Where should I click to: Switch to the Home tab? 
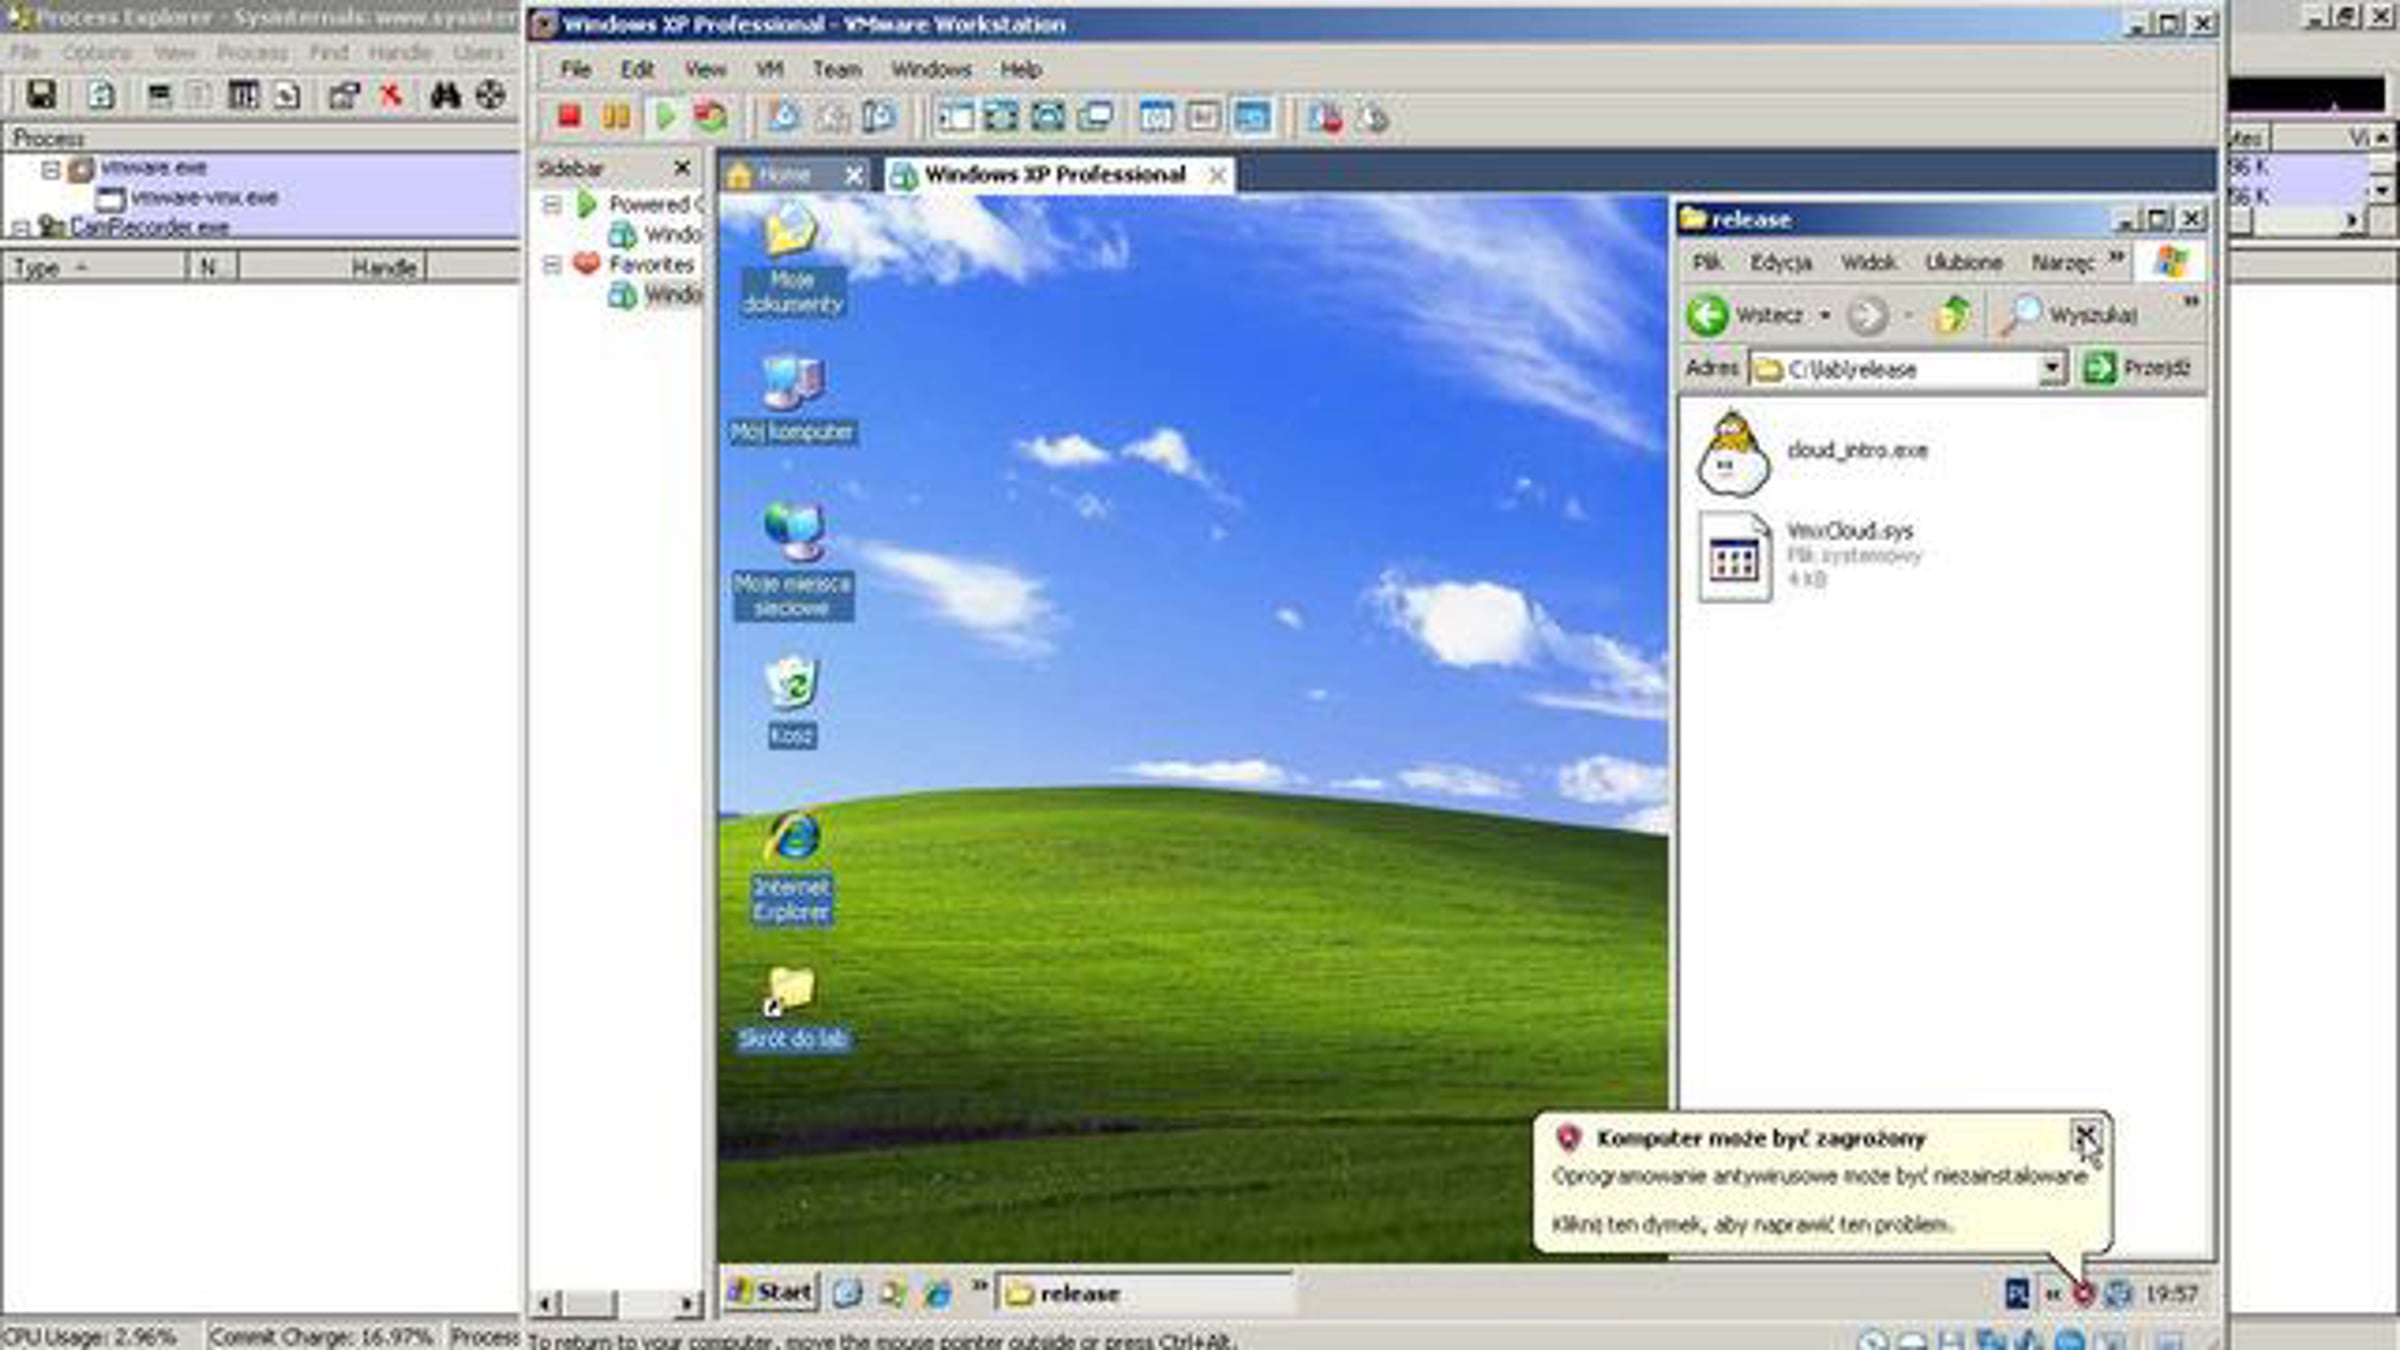pos(783,175)
